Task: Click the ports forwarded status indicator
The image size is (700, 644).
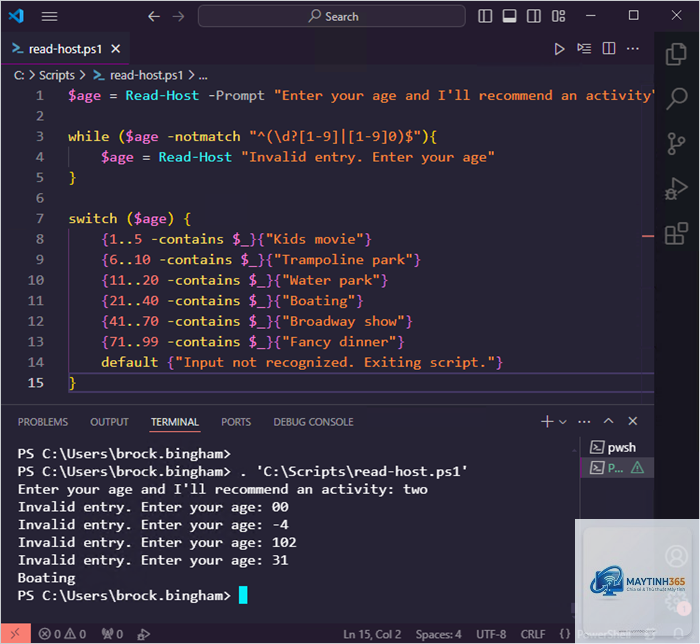Action: pyautogui.click(x=112, y=634)
